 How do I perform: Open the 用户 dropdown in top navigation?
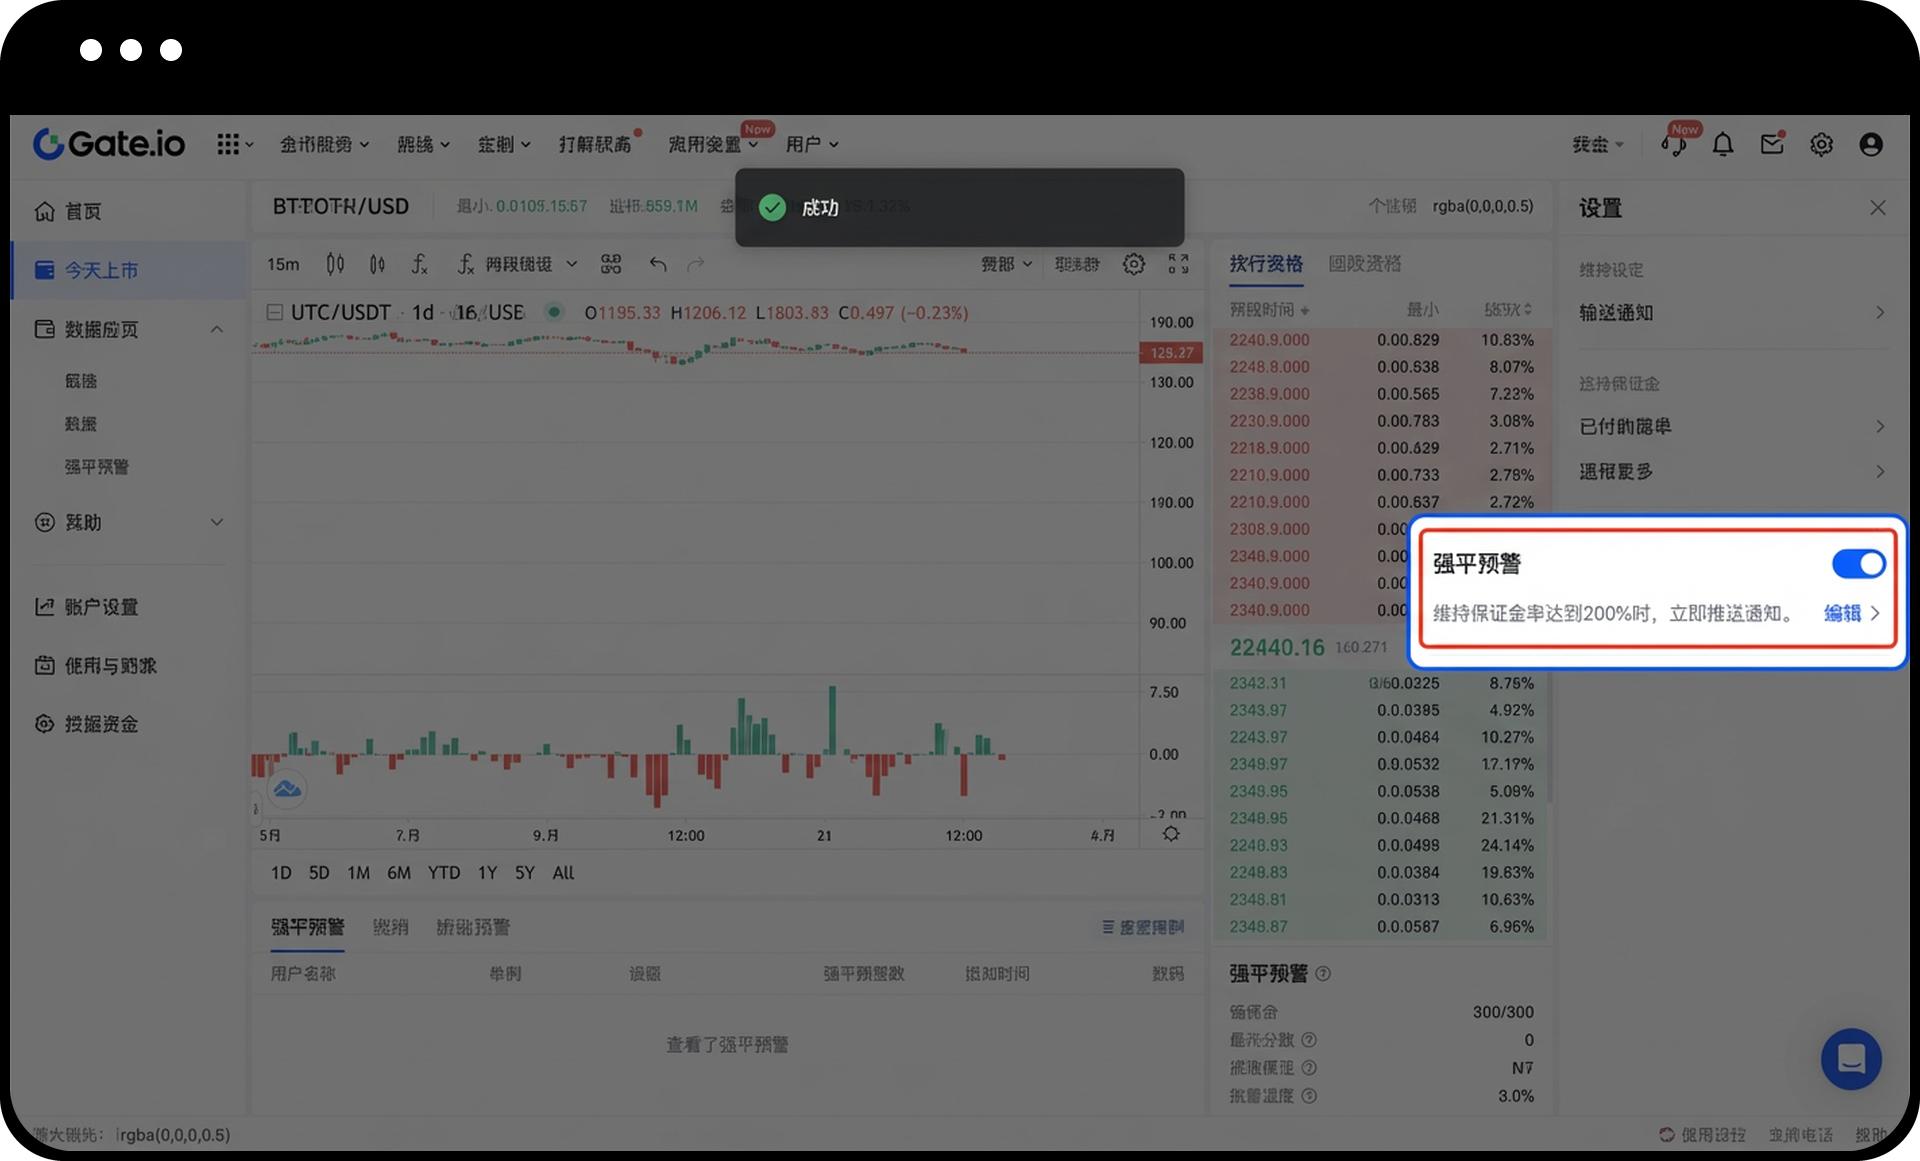pyautogui.click(x=812, y=145)
